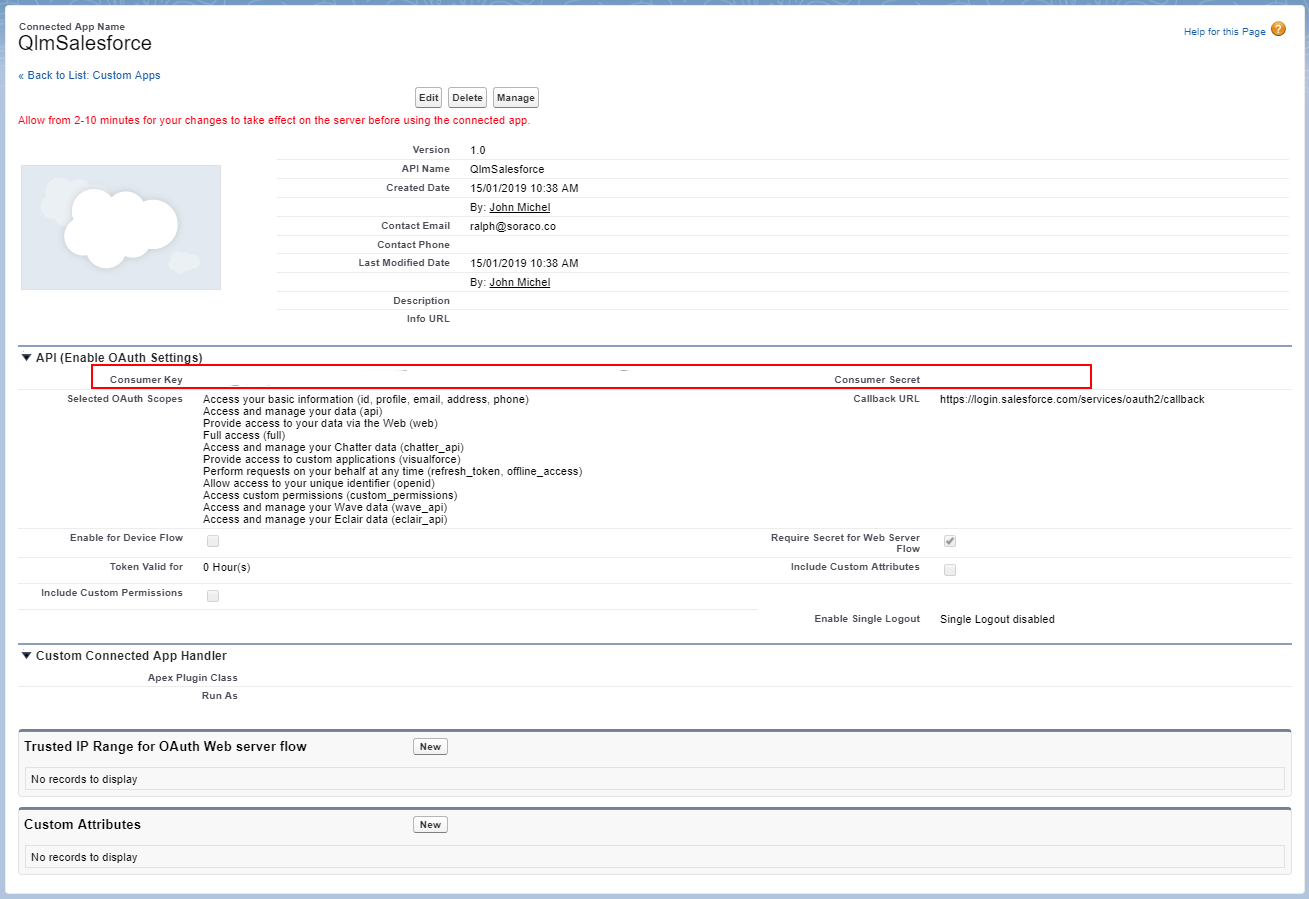Click the wave_api scope line

pos(325,507)
